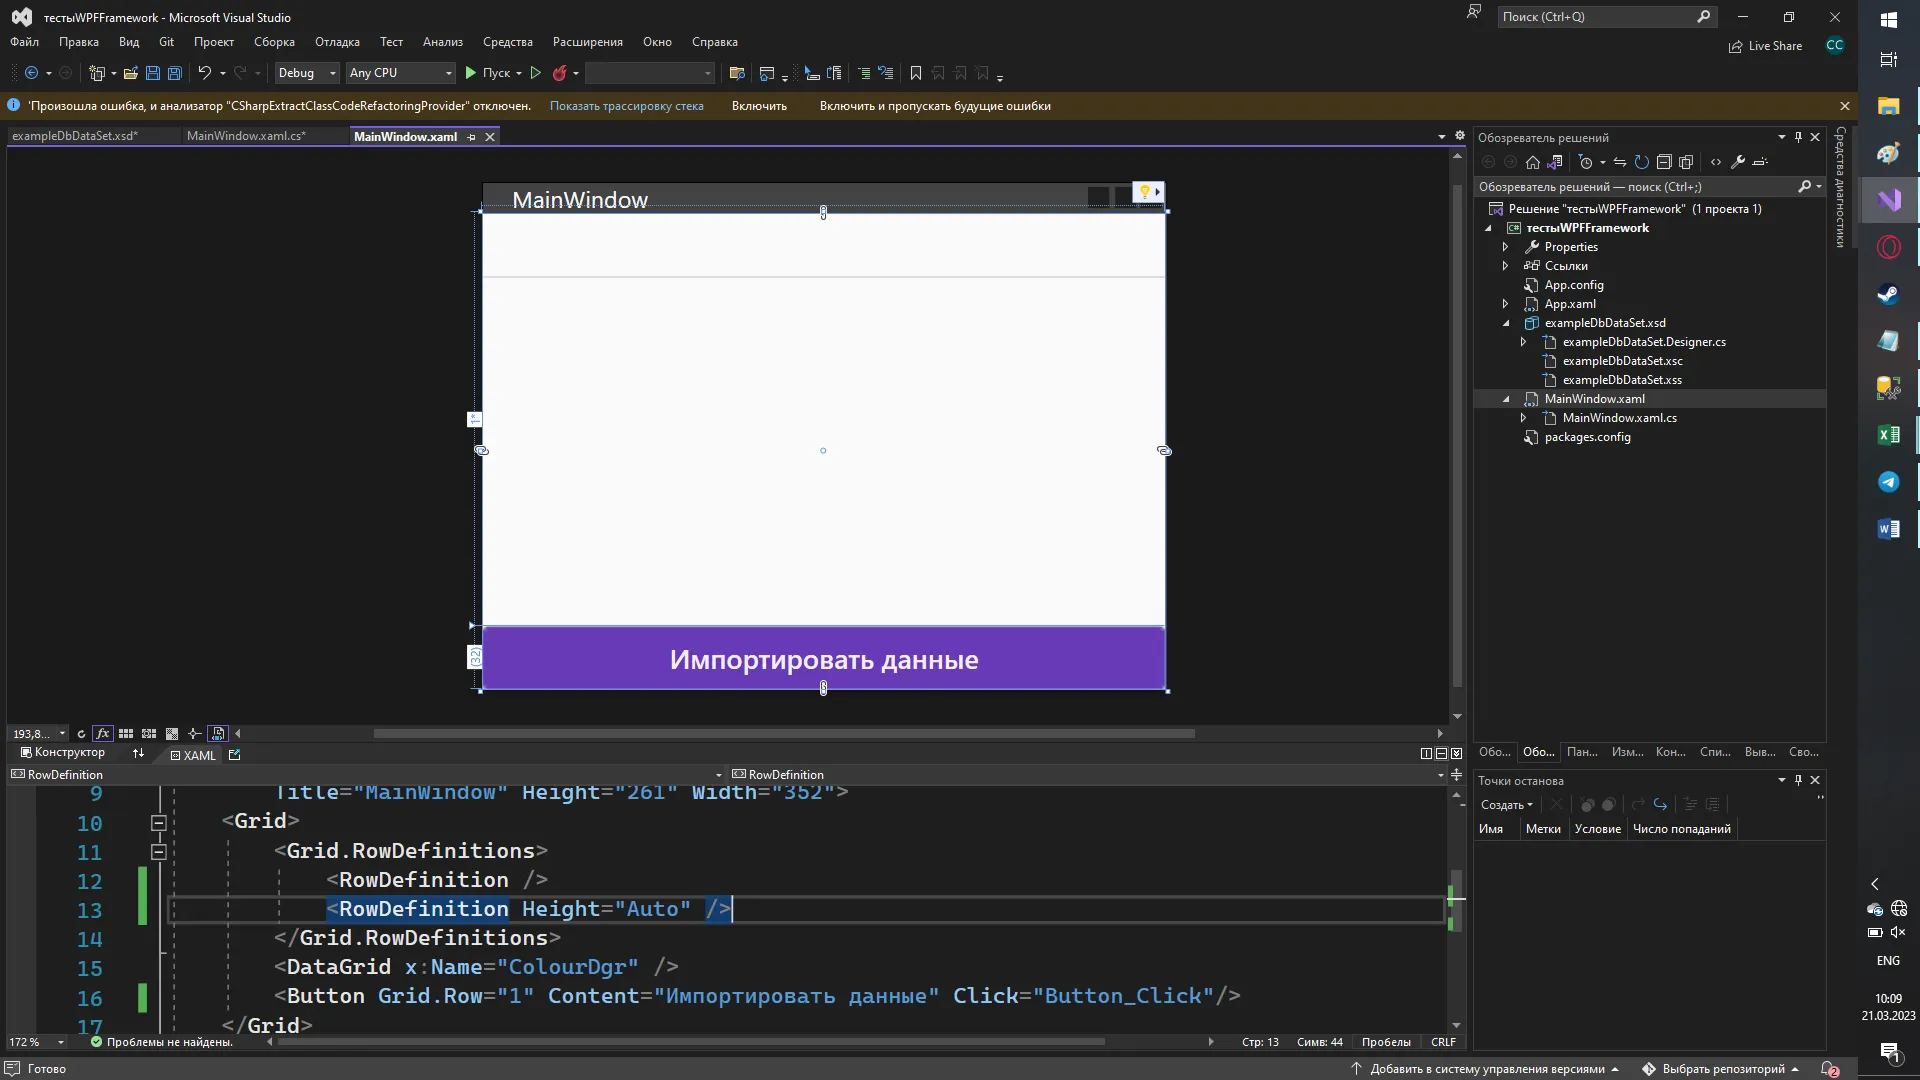
Task: Click the Save All toolbar icon
Action: 175,73
